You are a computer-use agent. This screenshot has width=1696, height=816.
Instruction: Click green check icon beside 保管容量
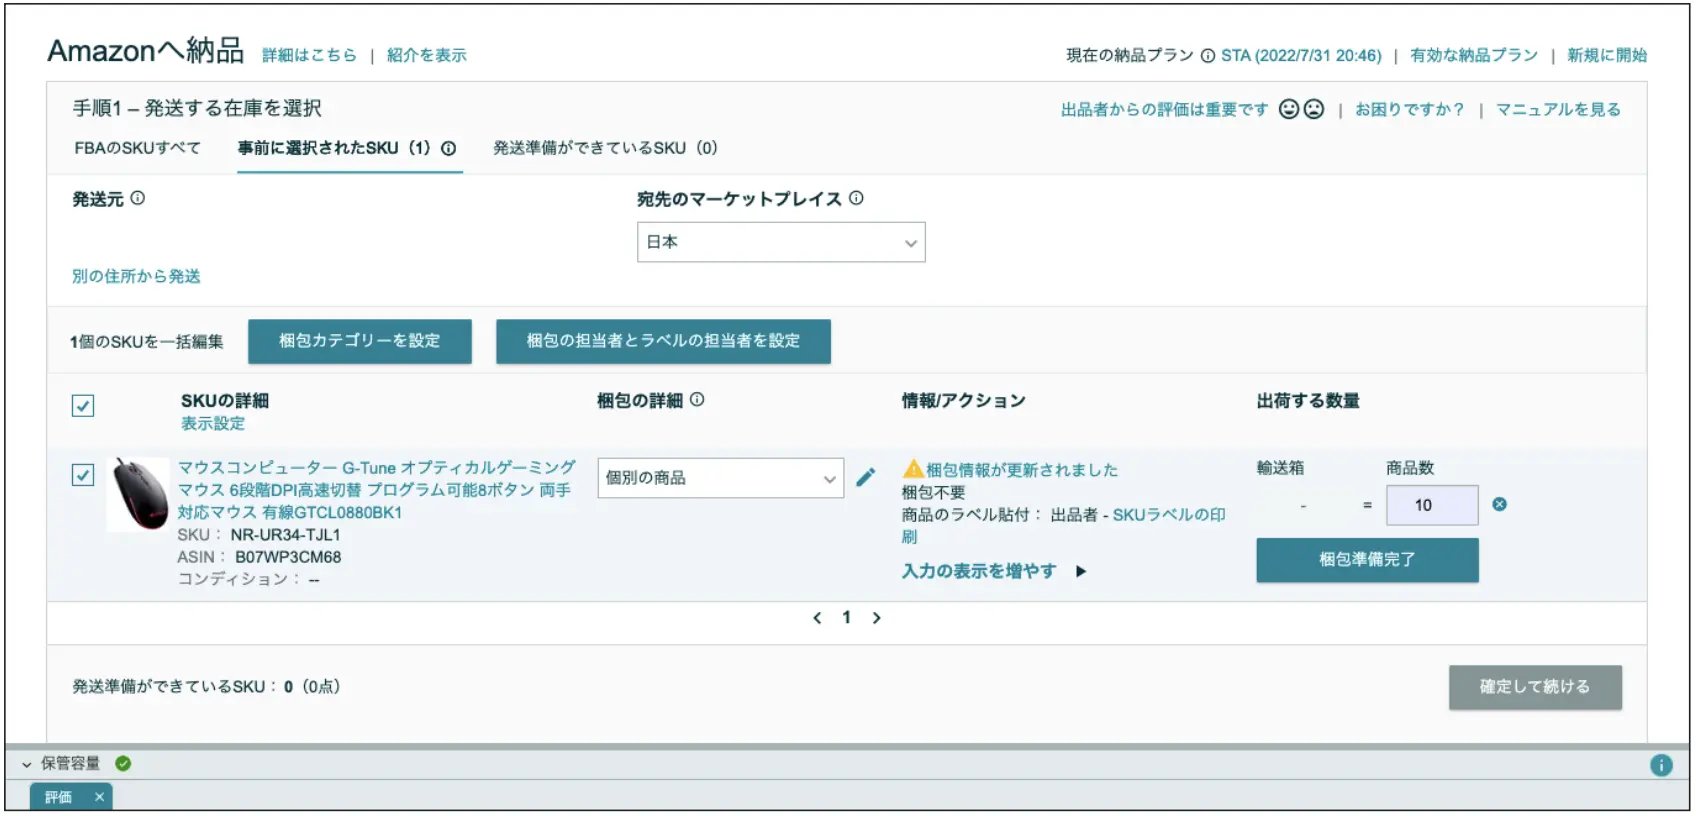(123, 763)
